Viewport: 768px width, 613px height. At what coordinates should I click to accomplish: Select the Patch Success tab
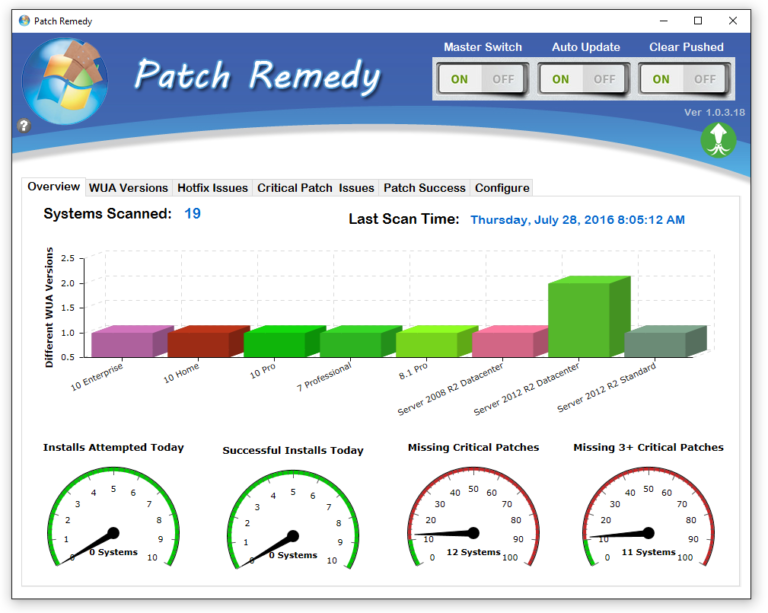424,188
